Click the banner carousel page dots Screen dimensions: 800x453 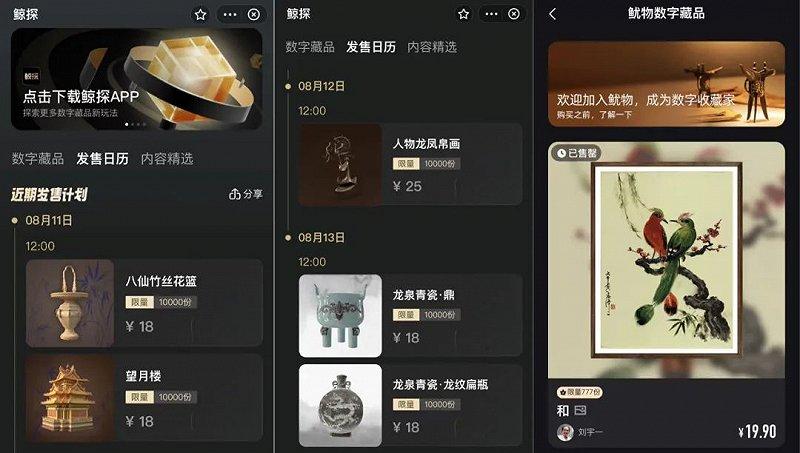(136, 124)
